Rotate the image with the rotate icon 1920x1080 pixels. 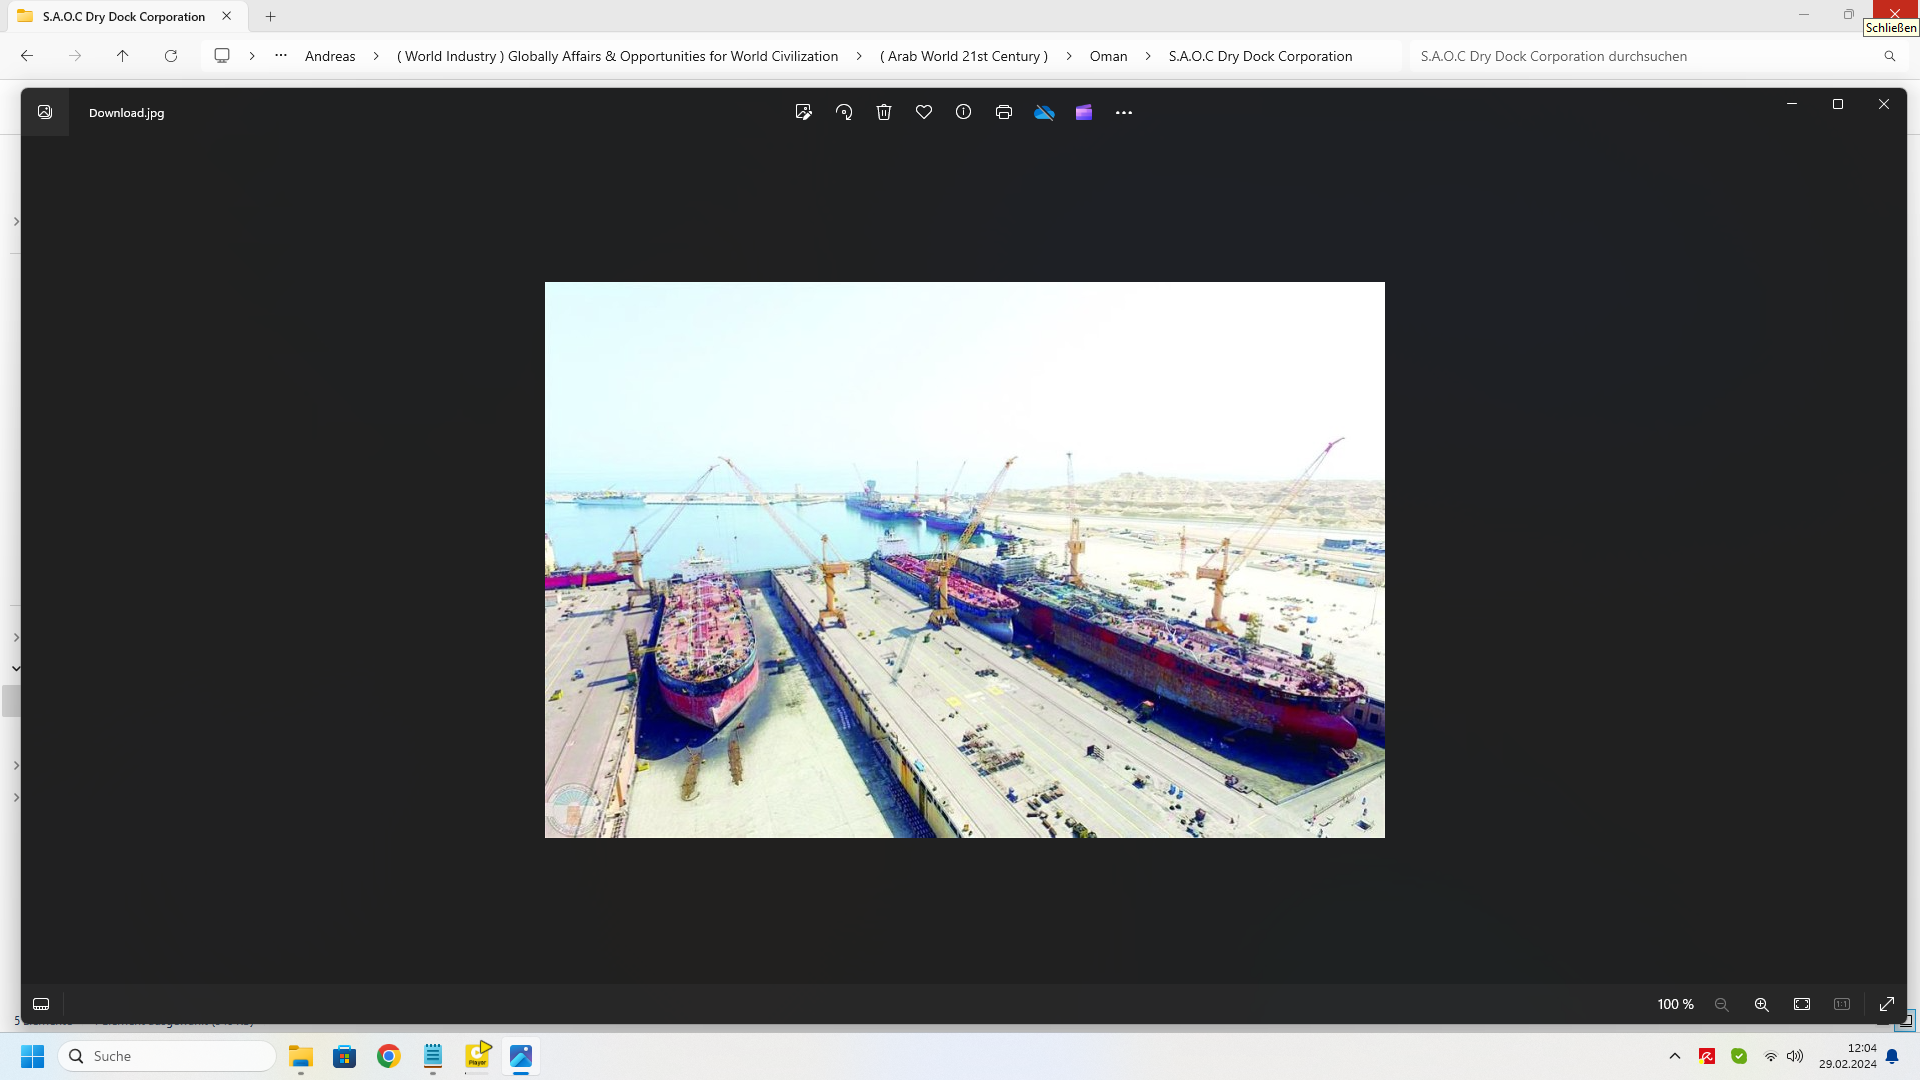[x=844, y=112]
